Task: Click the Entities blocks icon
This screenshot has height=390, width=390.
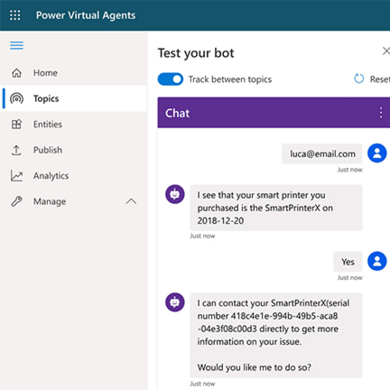Action: 16,124
